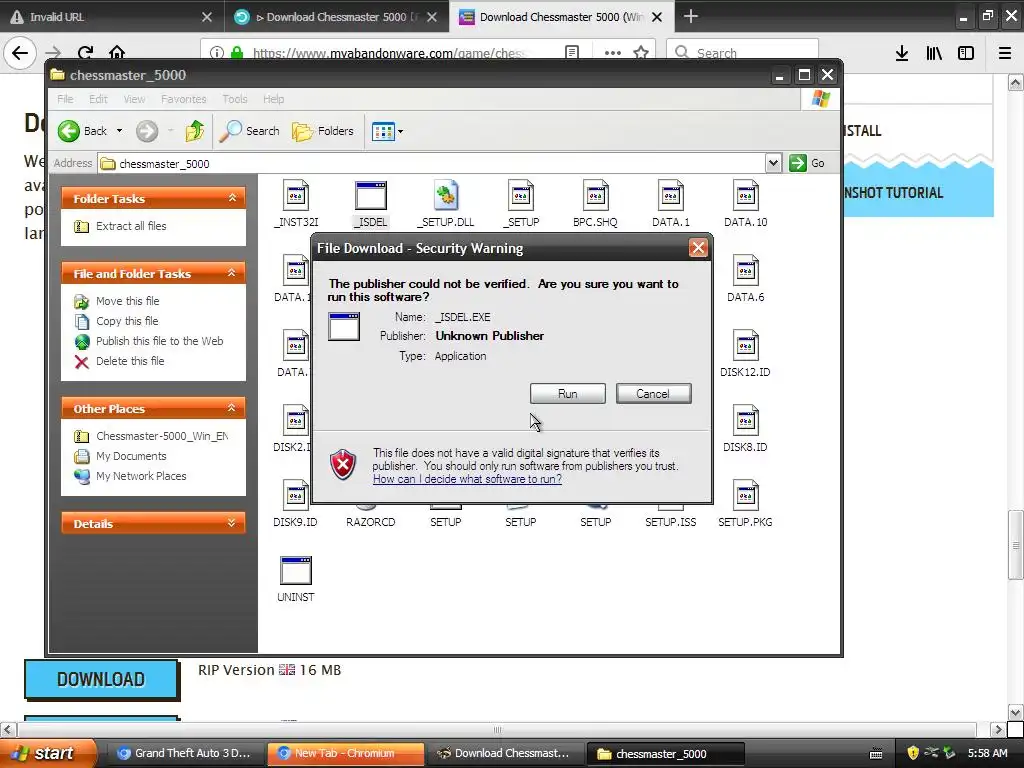Reload the browser page
The image size is (1024, 768).
[x=85, y=52]
